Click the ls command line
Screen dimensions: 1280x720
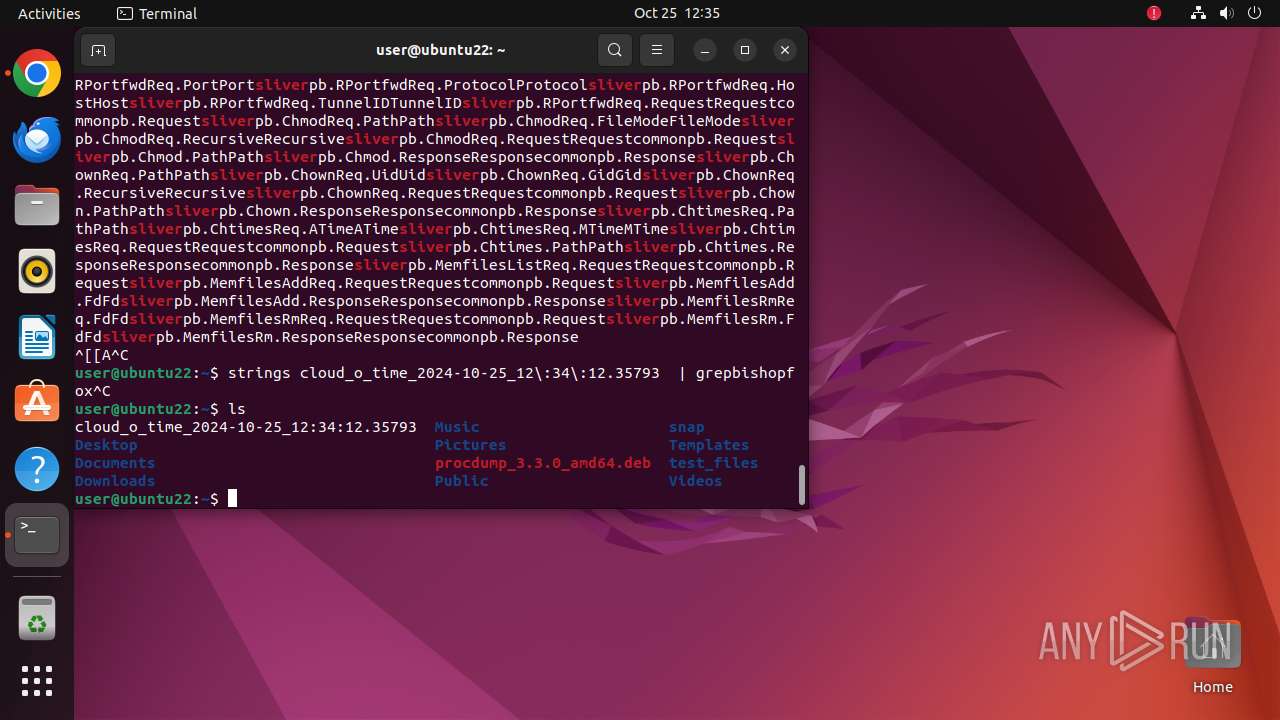[x=160, y=409]
